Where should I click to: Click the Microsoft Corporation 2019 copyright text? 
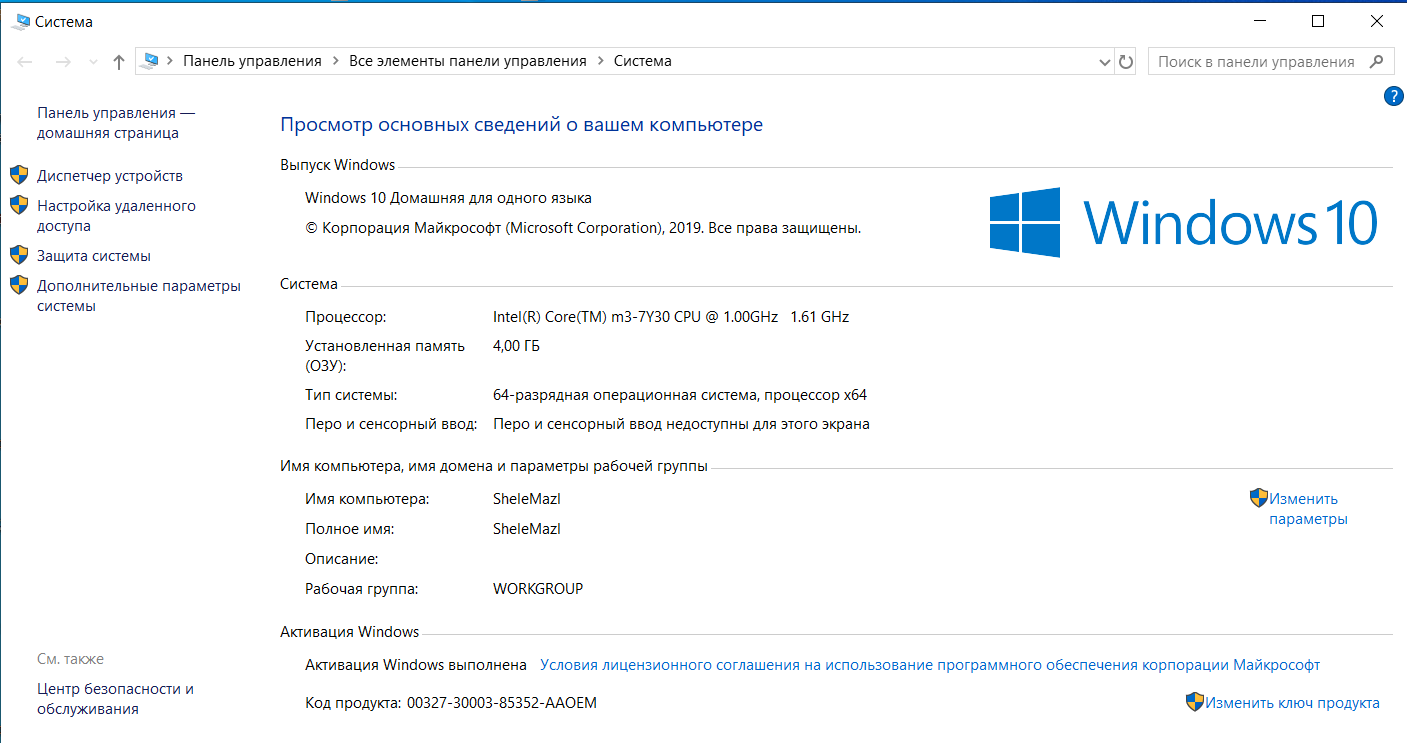pos(583,228)
